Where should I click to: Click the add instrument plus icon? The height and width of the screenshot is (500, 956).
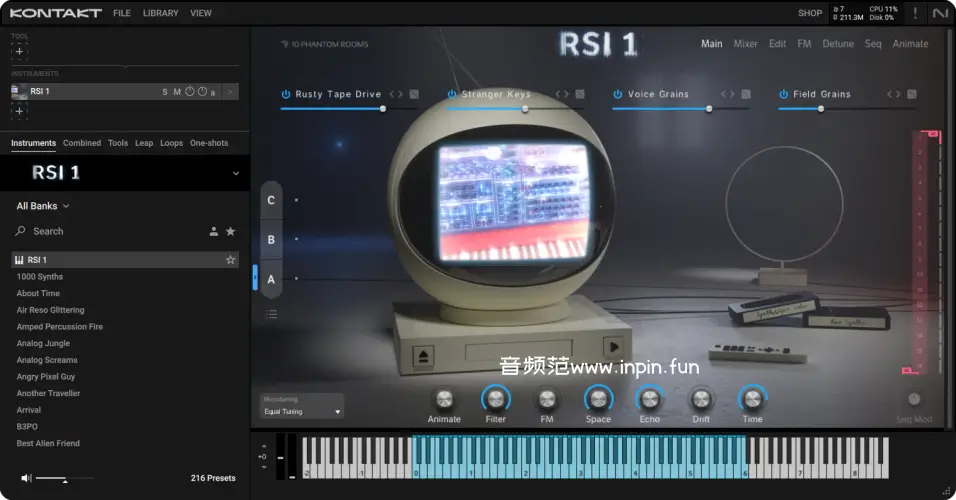tap(20, 111)
